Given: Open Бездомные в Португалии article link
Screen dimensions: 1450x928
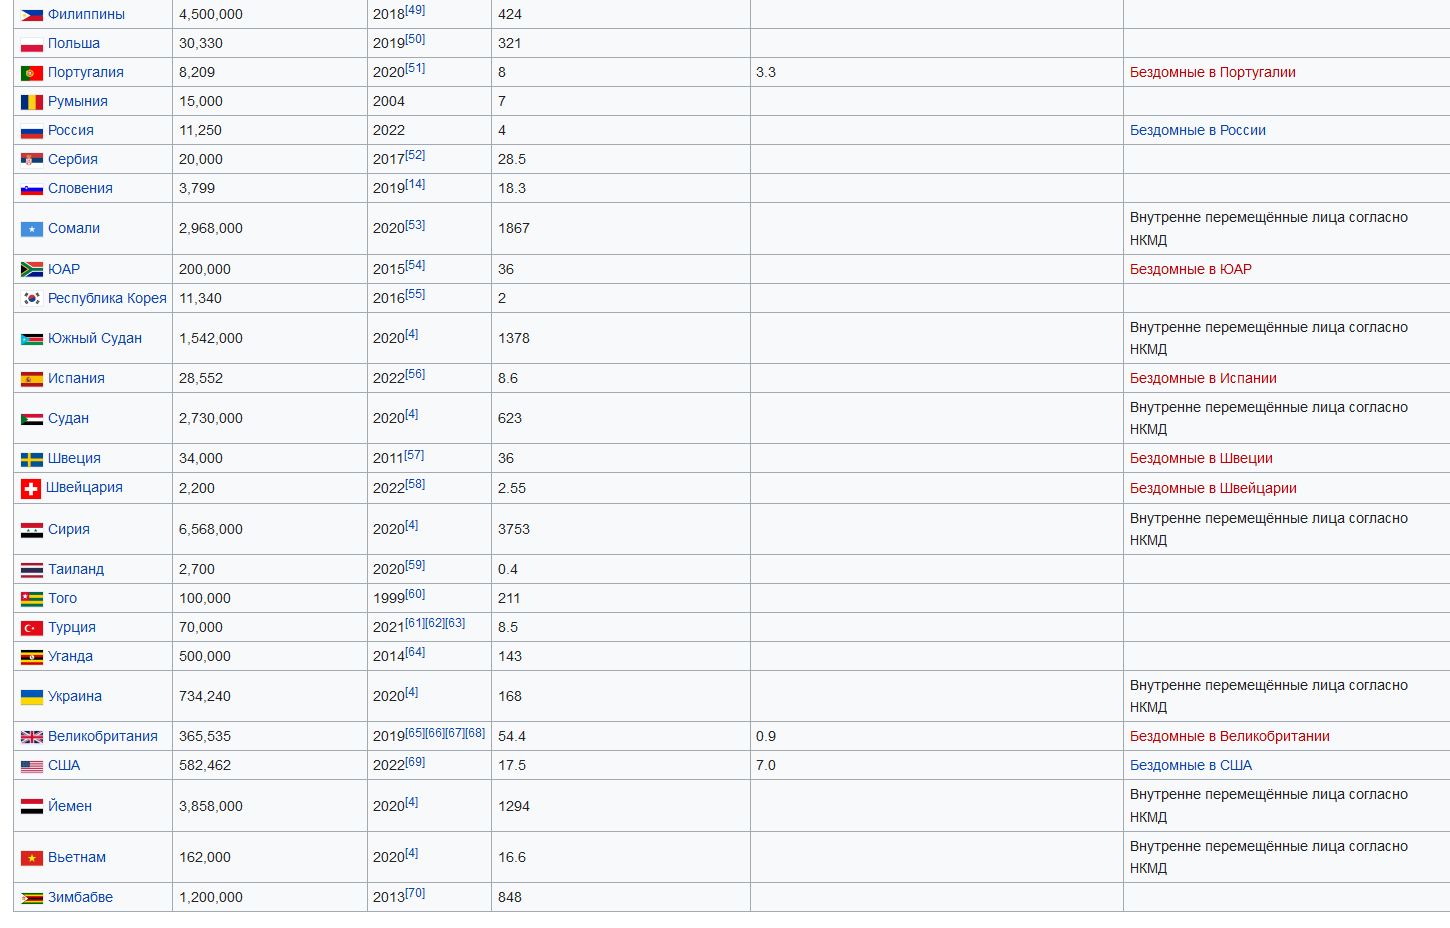Looking at the screenshot, I should (x=1213, y=72).
